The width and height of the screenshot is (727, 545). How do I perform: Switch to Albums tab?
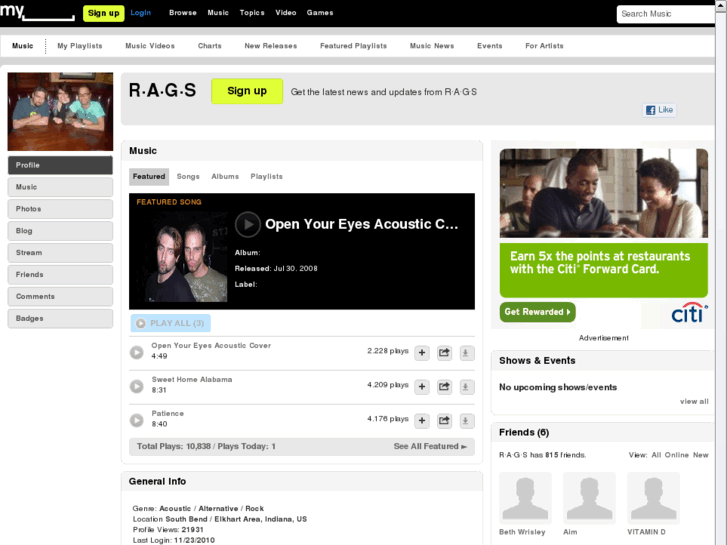coord(225,177)
